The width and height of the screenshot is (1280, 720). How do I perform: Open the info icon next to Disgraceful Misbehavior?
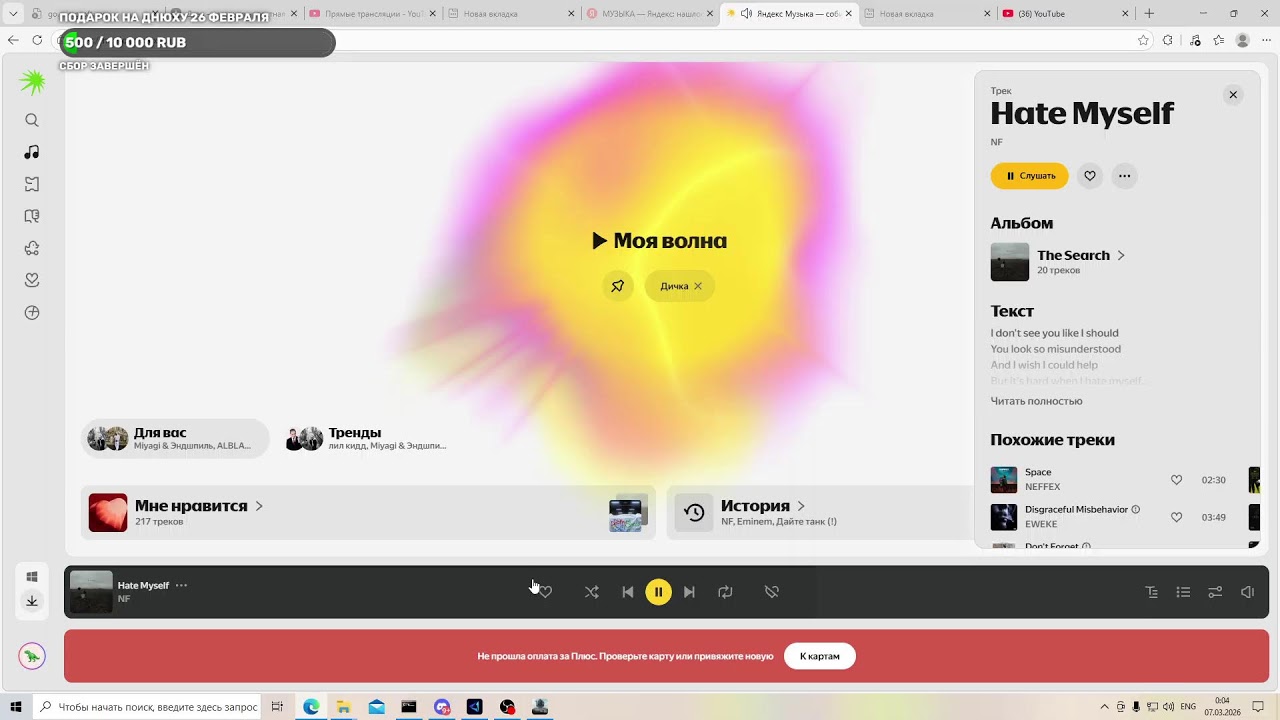pos(1135,510)
